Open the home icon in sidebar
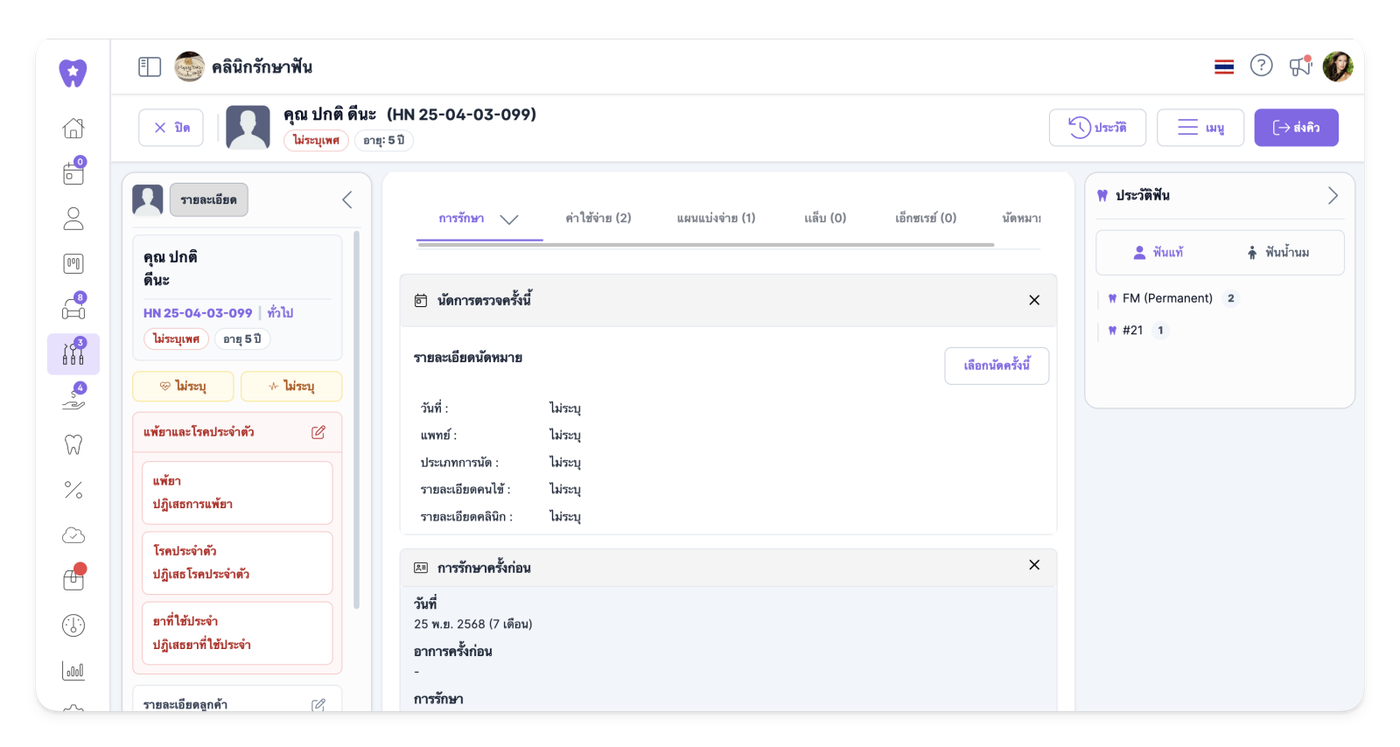 coord(73,128)
